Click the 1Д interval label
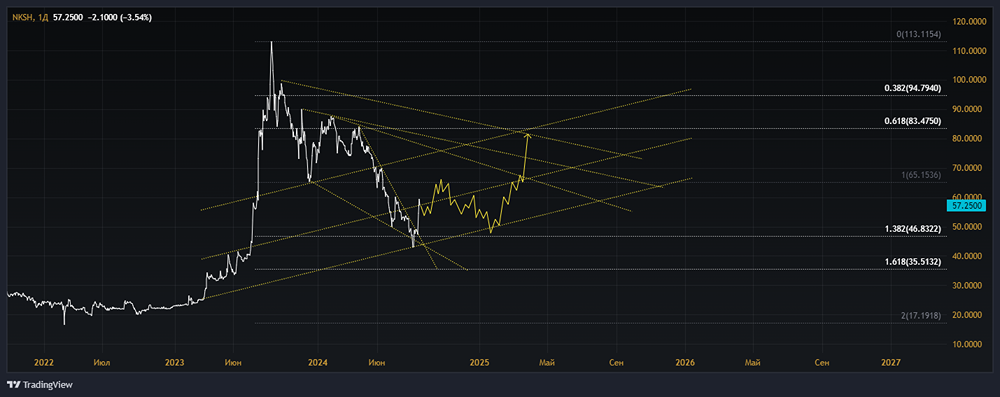The height and width of the screenshot is (397, 1000). 43,18
